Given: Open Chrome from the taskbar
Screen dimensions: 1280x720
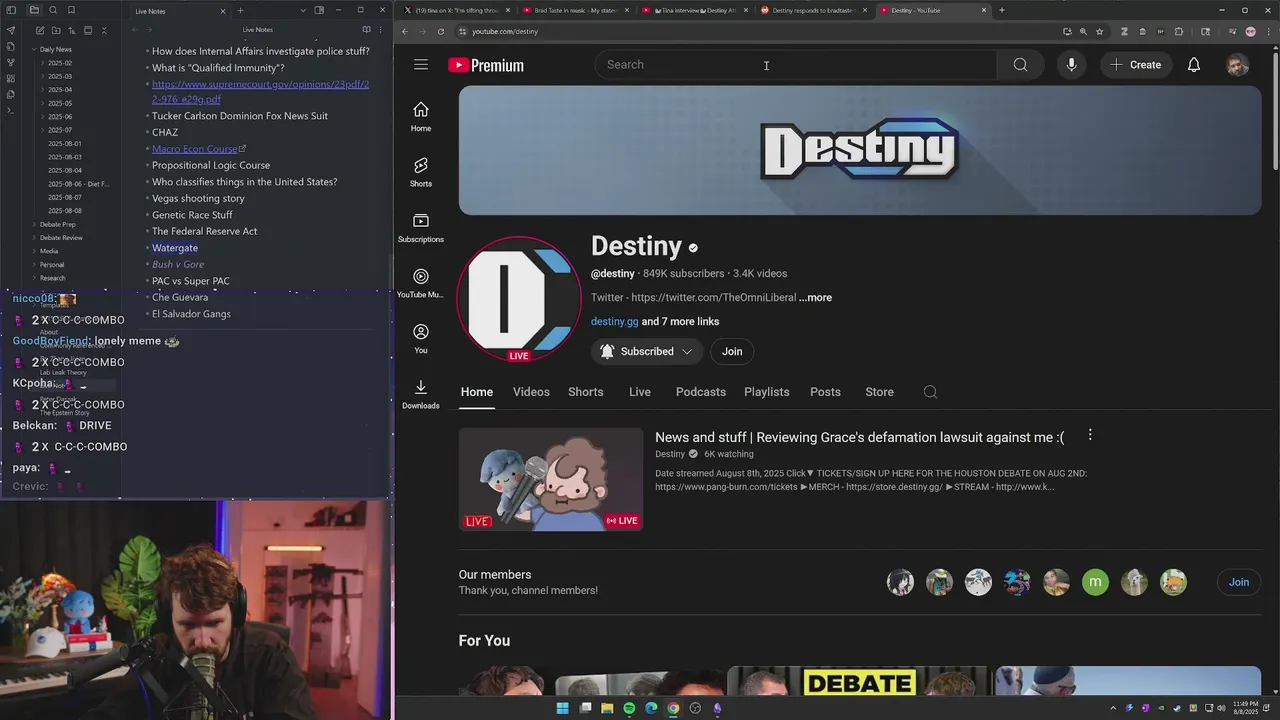Looking at the screenshot, I should tap(673, 708).
